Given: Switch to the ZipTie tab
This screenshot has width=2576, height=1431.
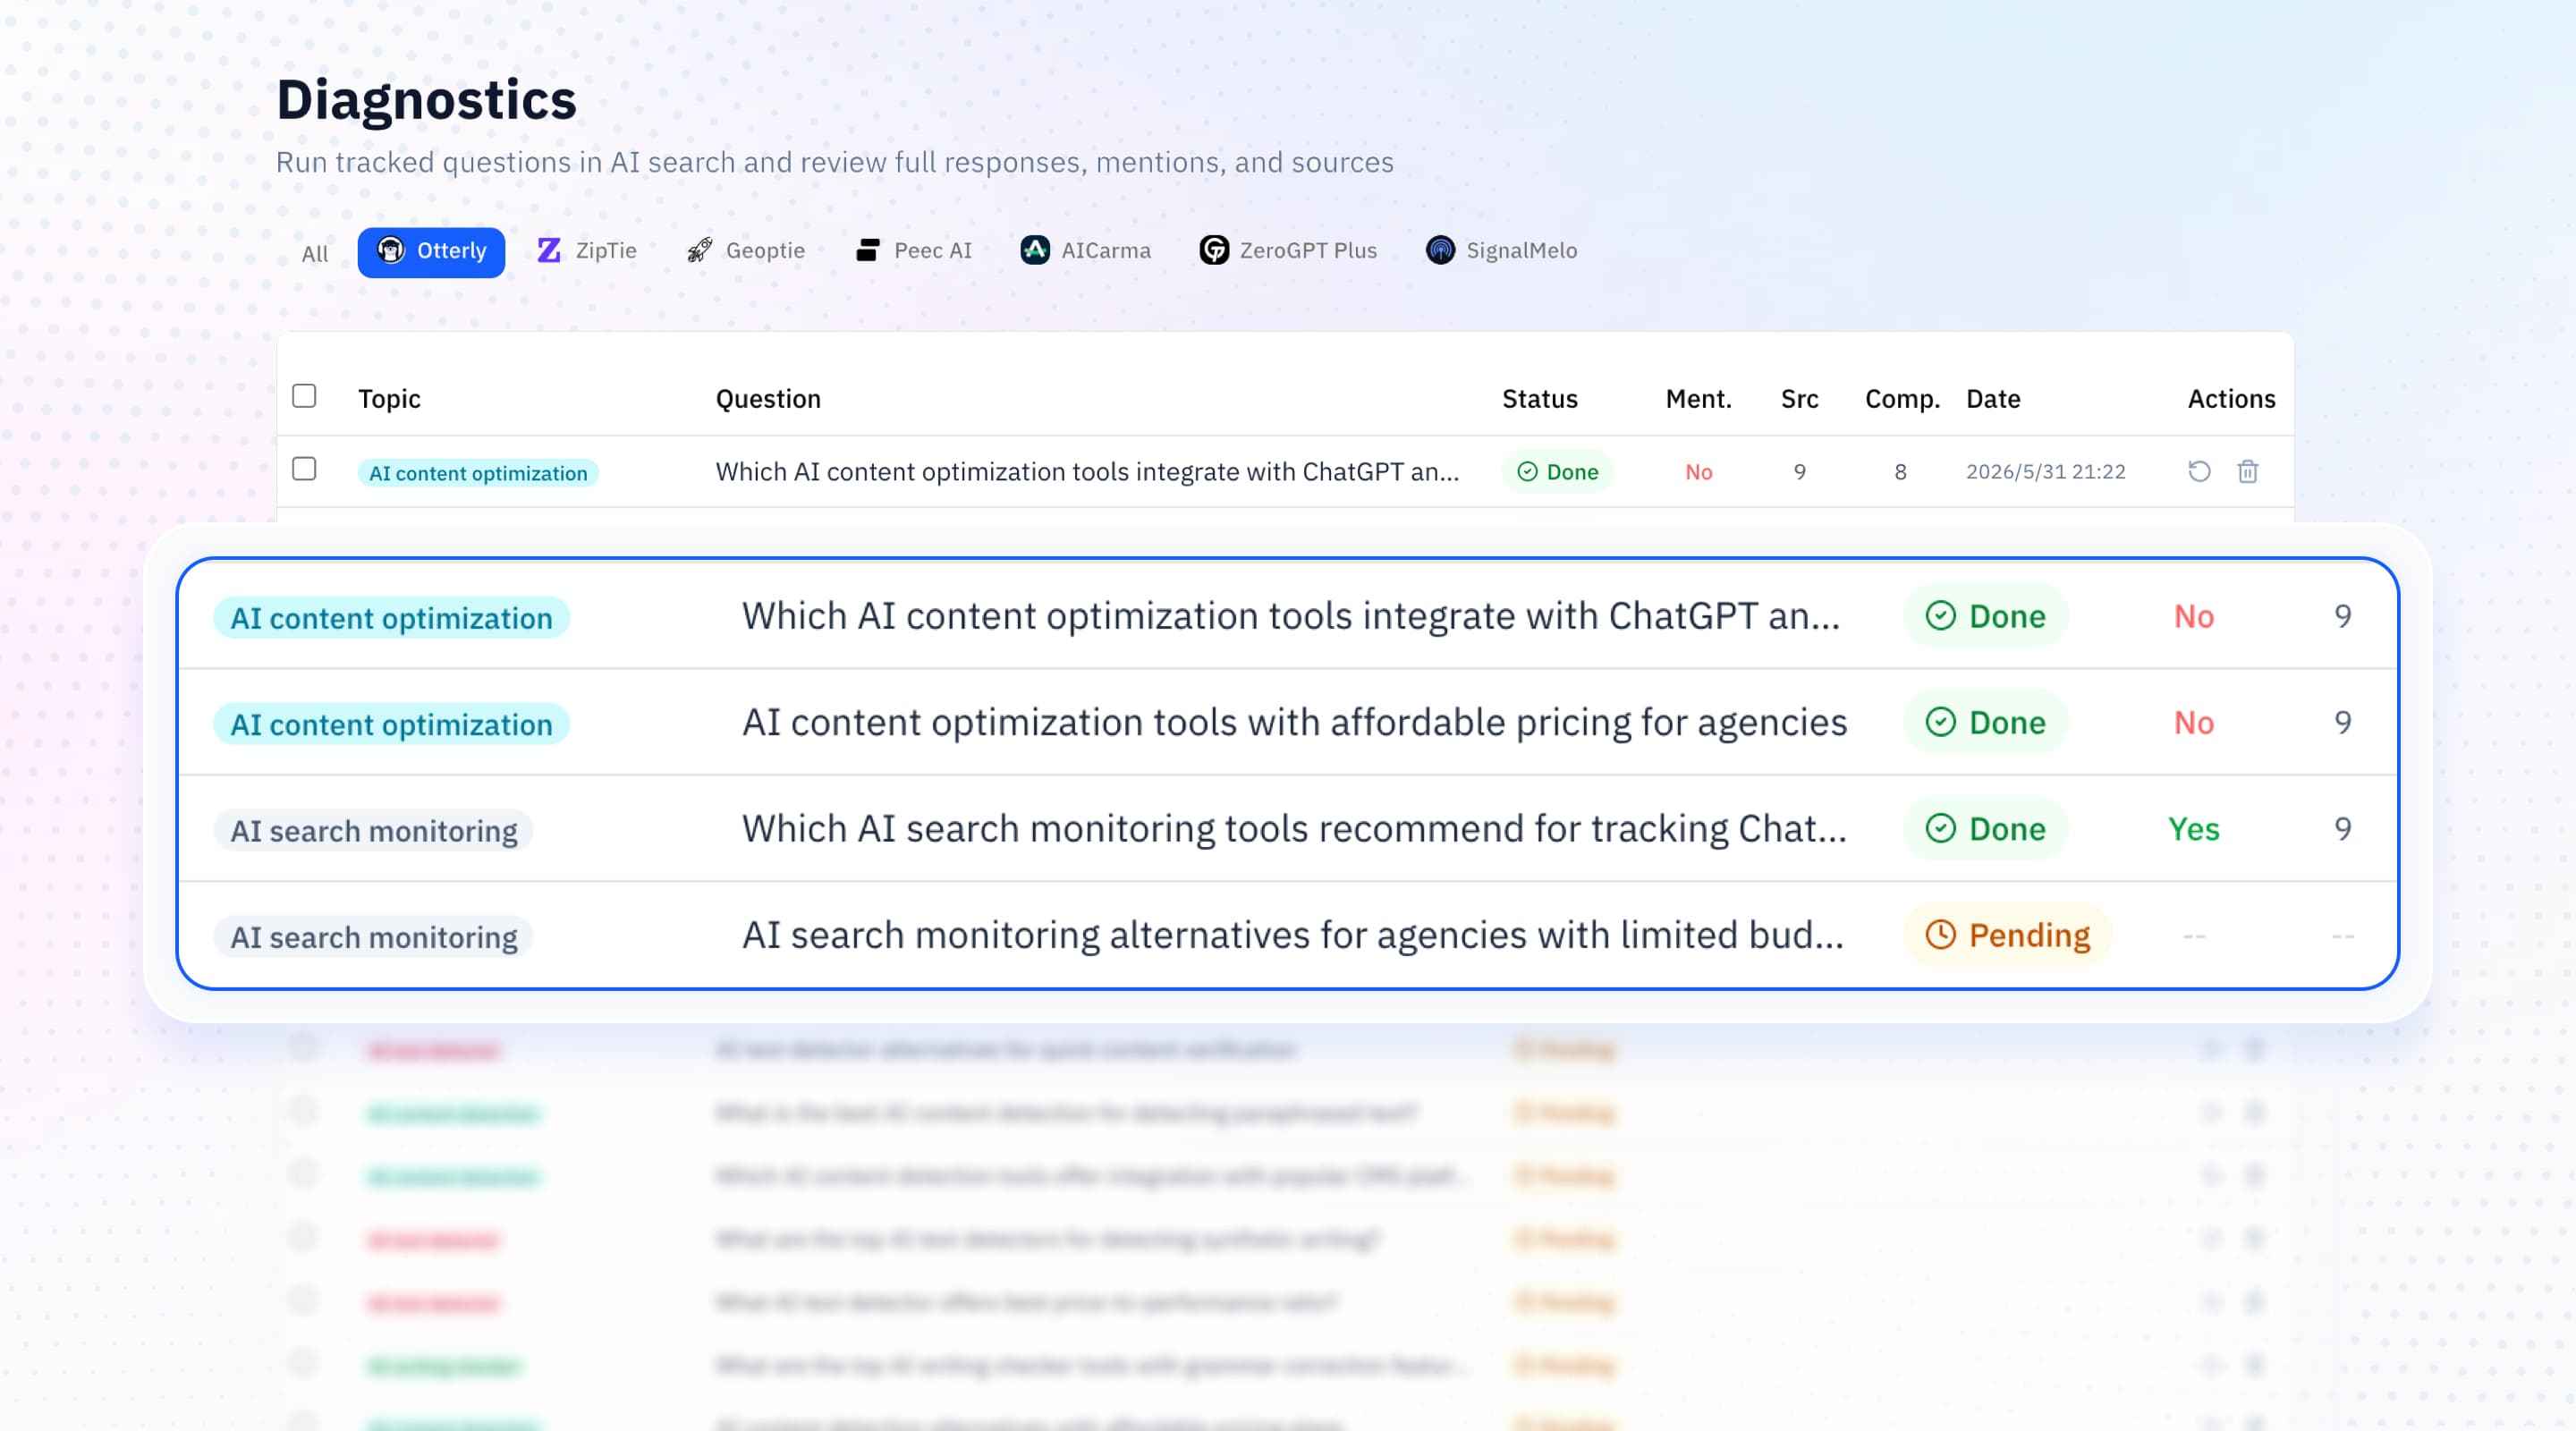Looking at the screenshot, I should point(587,251).
